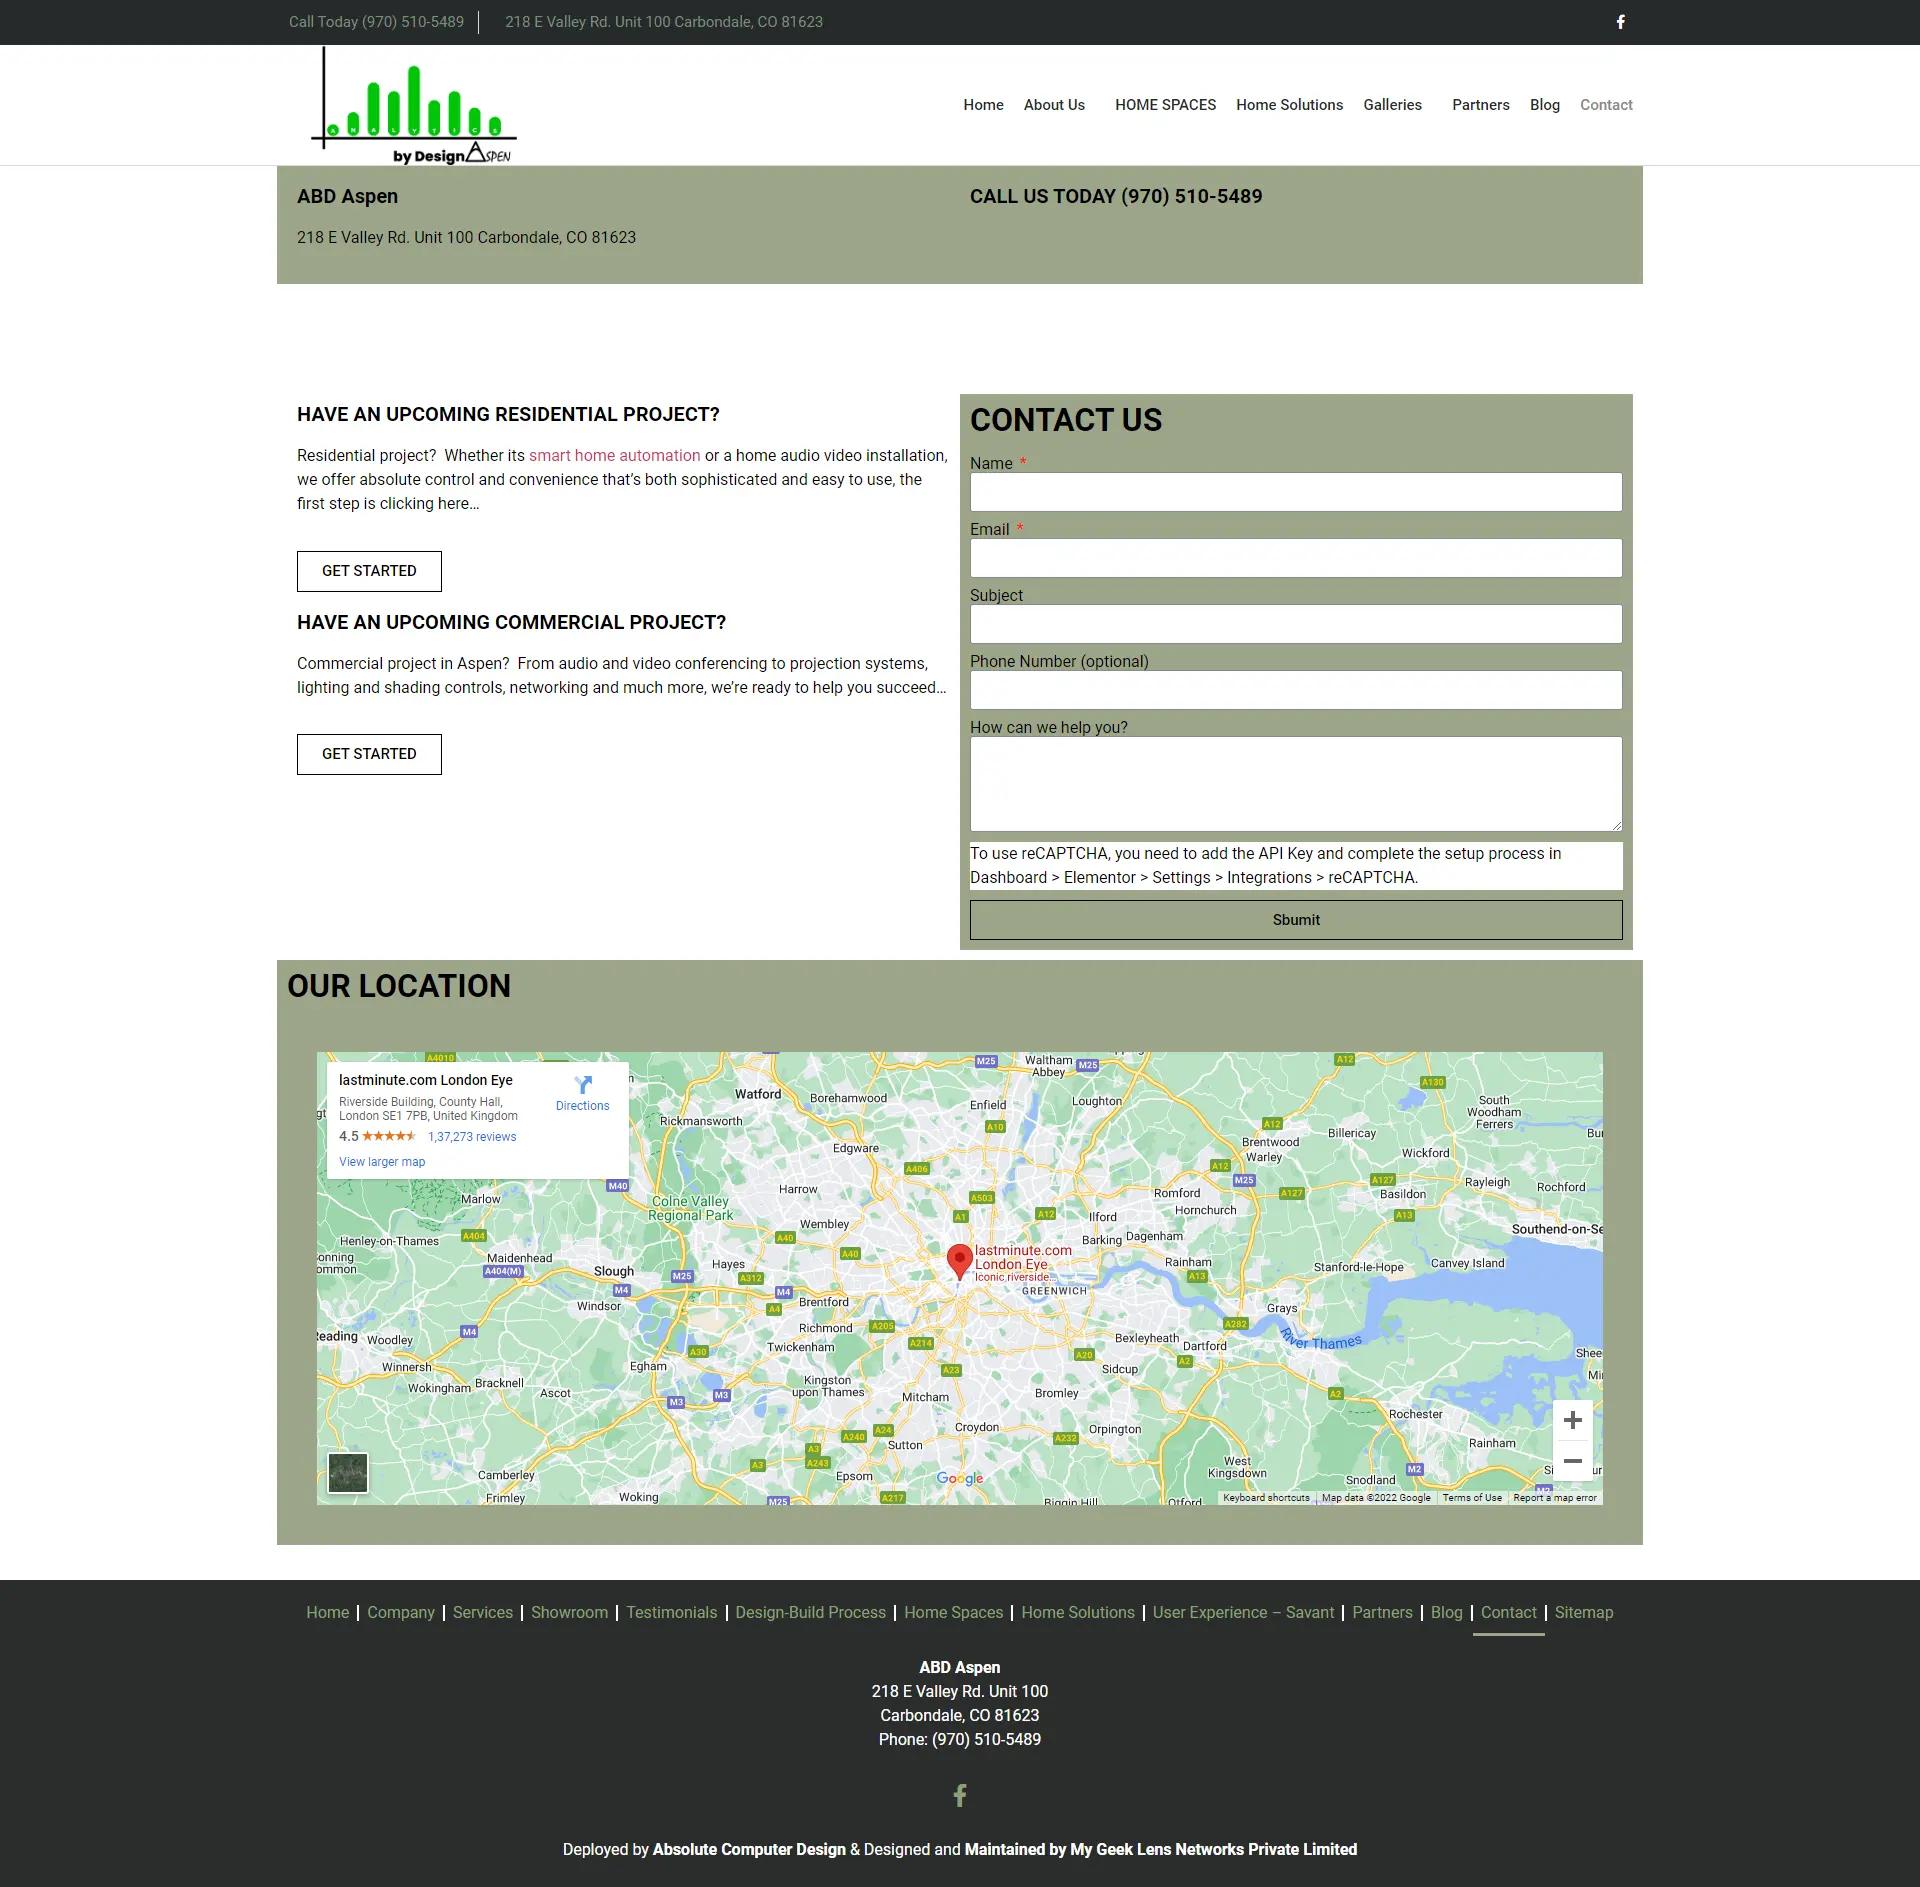Click the map zoom out minus button
The image size is (1920, 1887).
coord(1572,1461)
